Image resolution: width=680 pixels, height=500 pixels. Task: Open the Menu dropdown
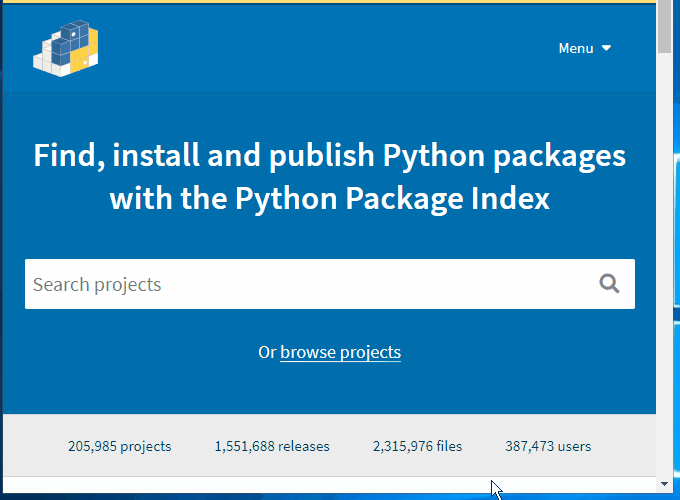(585, 48)
